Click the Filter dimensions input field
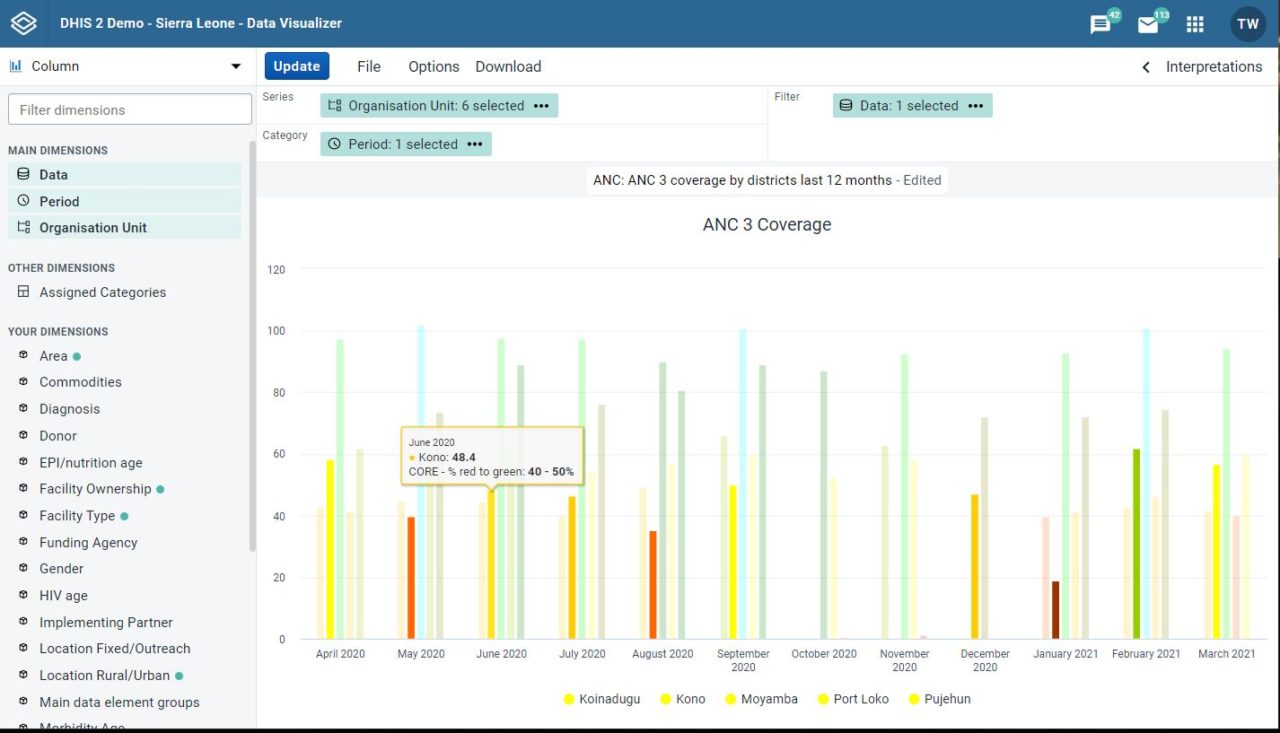This screenshot has height=733, width=1280. tap(129, 109)
